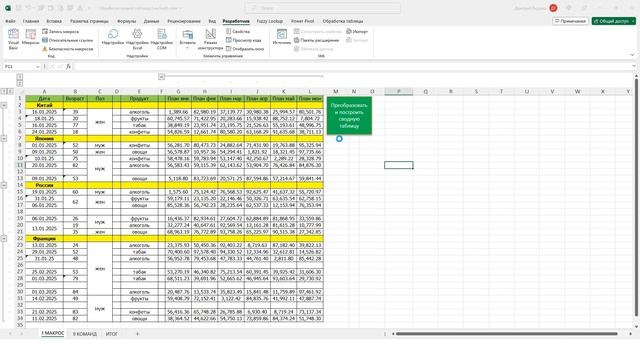Screen dimensions: 640x360
Task: Open Безопасность макросов settings
Action: [x=68, y=49]
